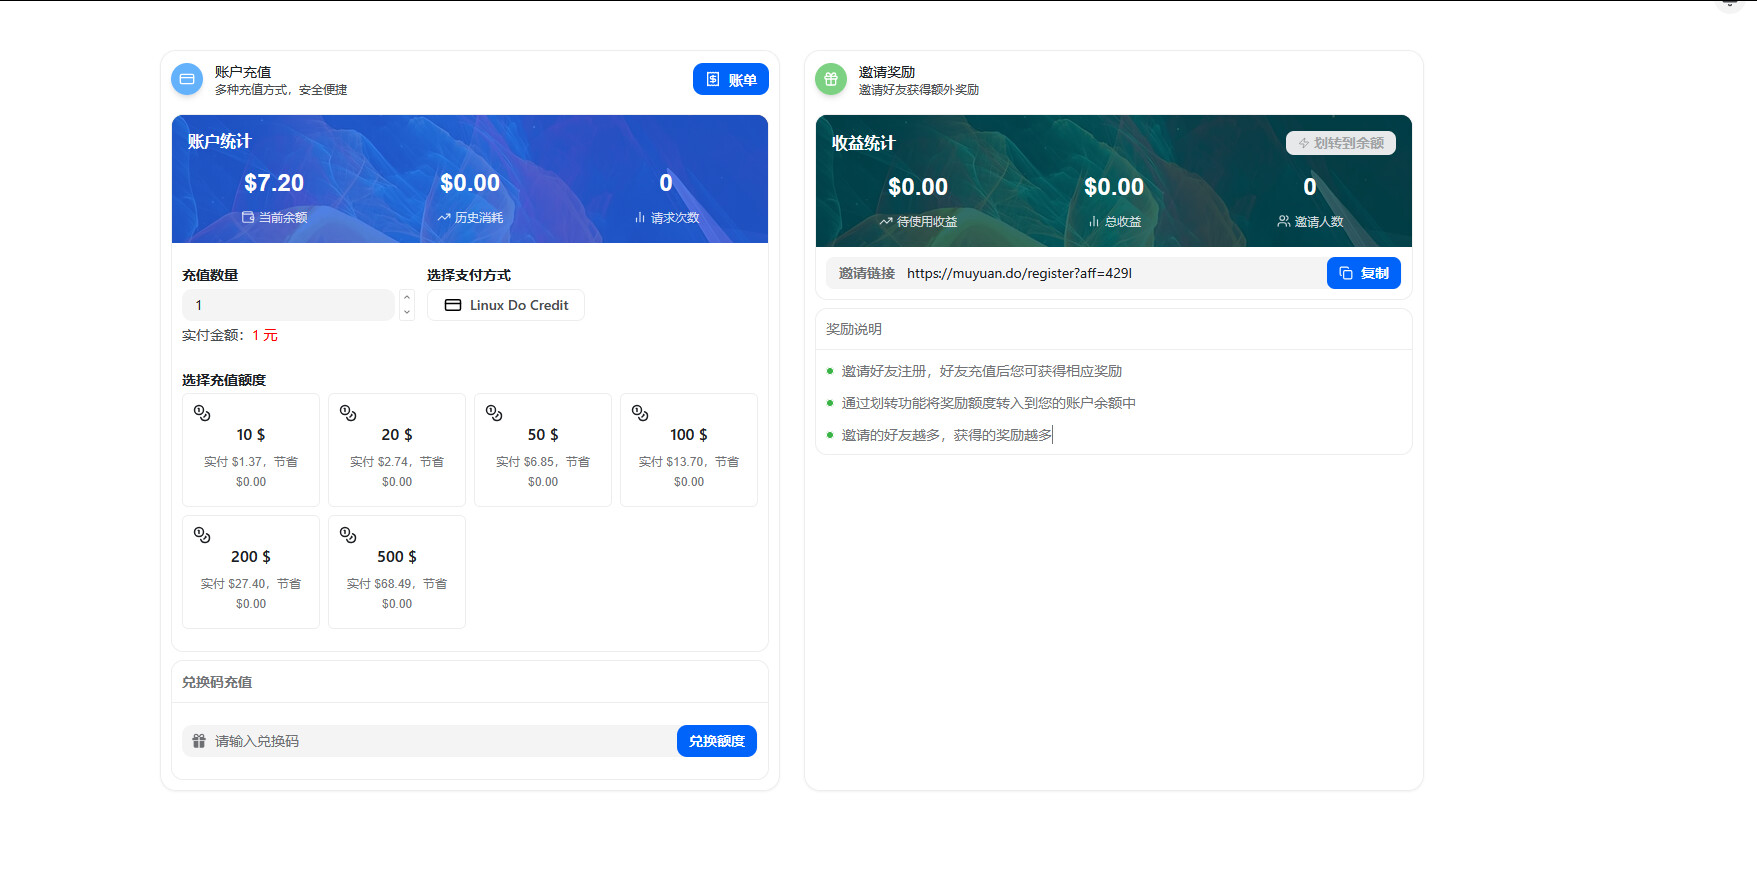Click the $7.20 current balance value
Screen dimensions: 1757x880
coord(274,183)
